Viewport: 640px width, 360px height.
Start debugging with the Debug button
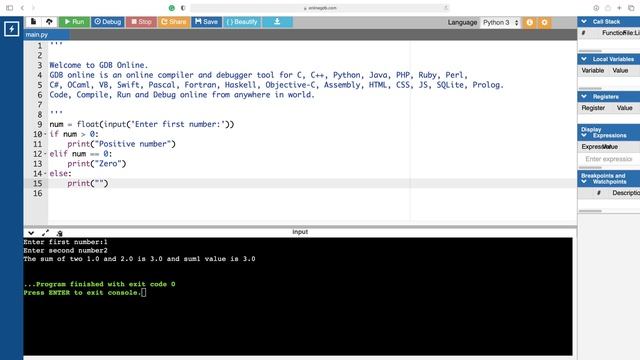tap(108, 22)
